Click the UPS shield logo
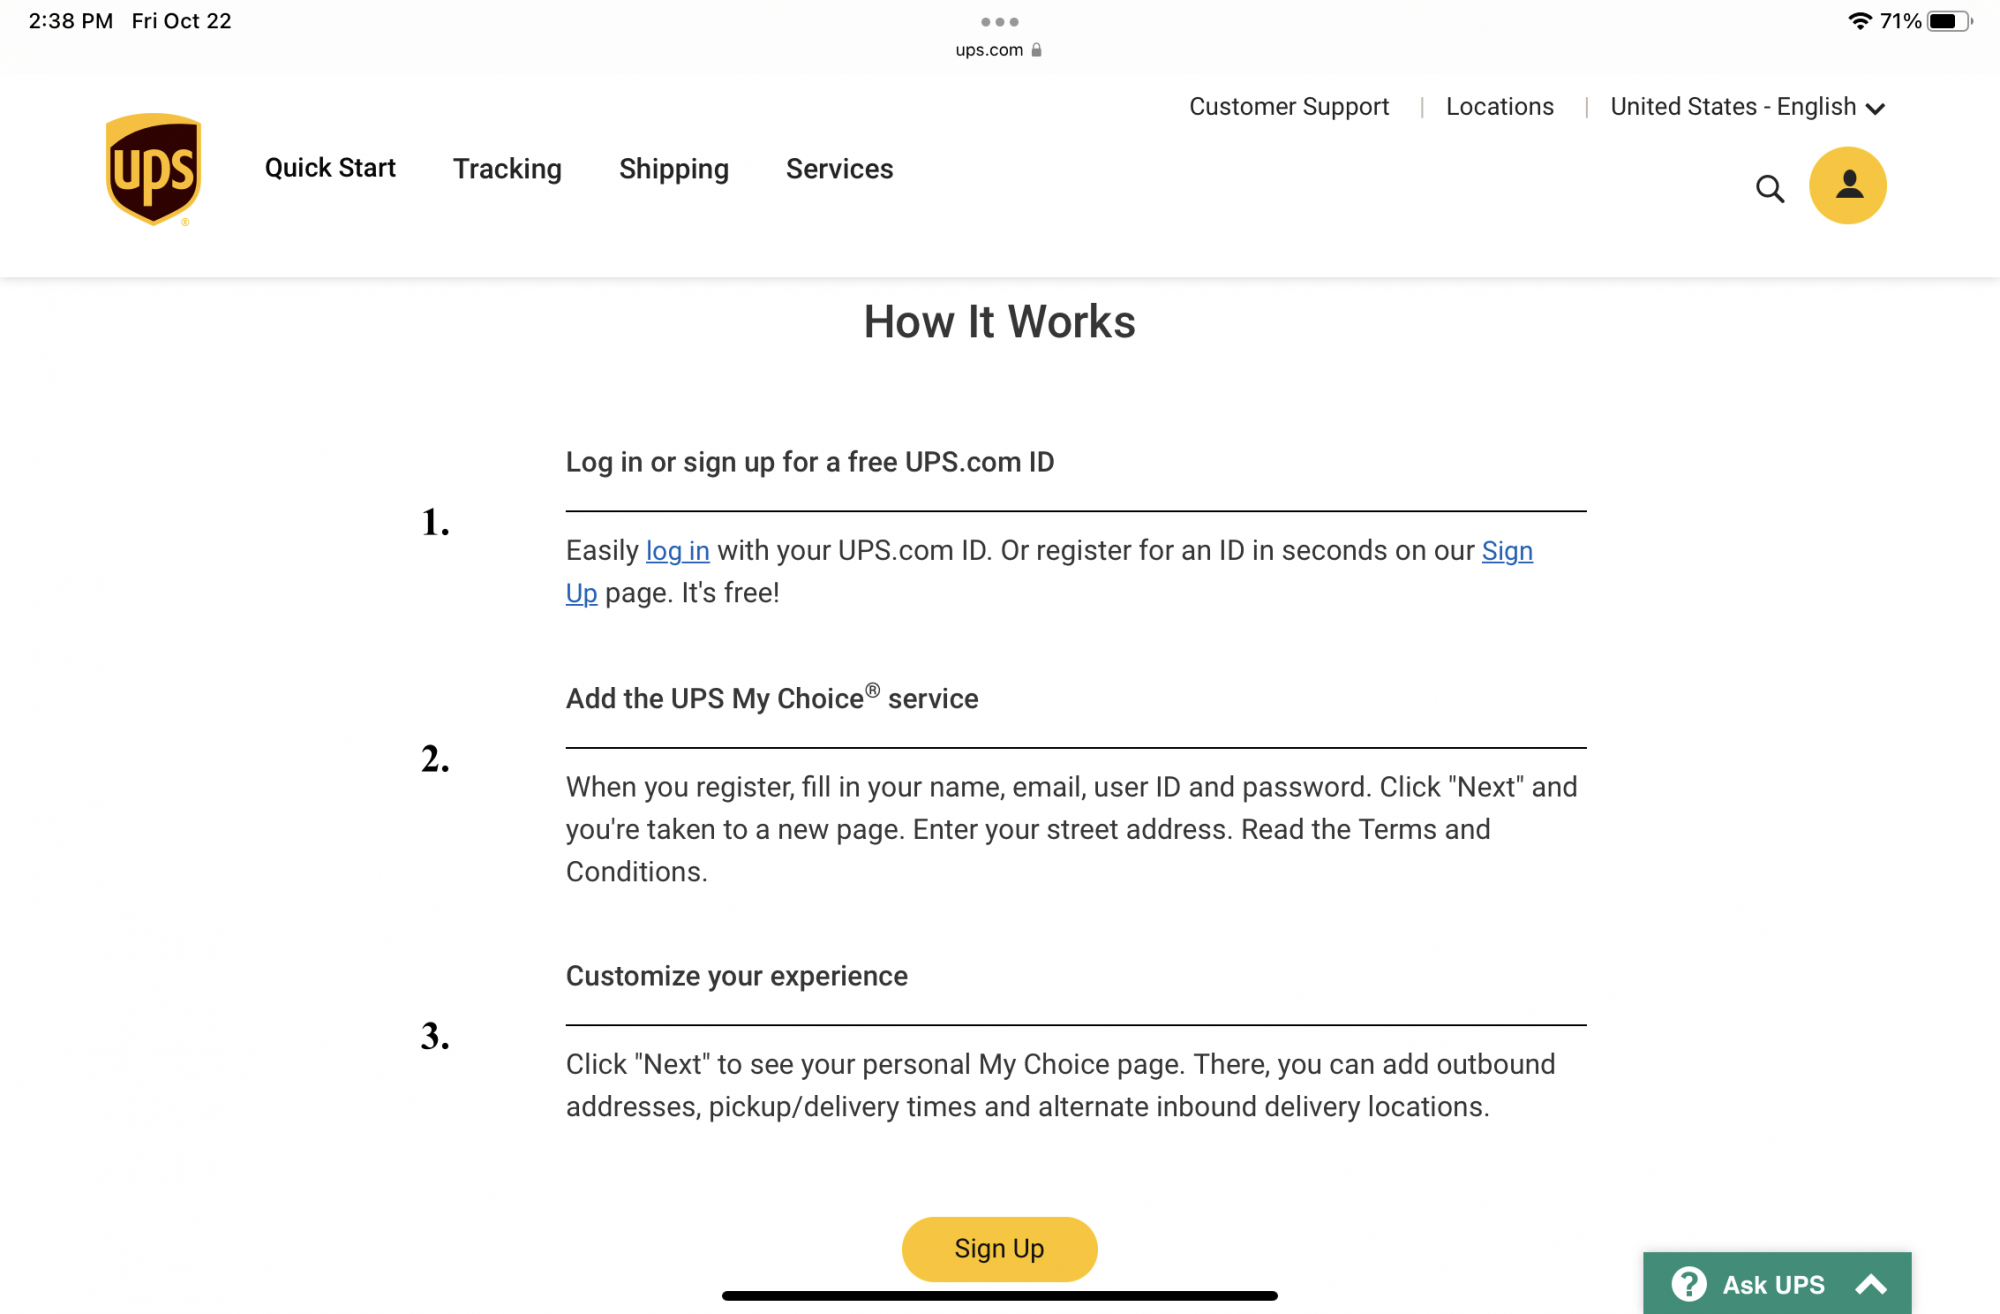Image resolution: width=2000 pixels, height=1314 pixels. pyautogui.click(x=153, y=169)
